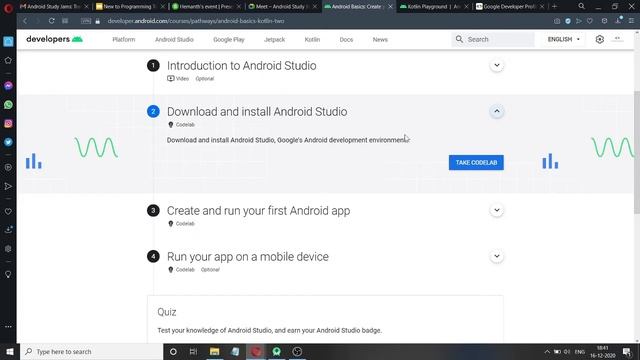Open downloads icon in browser toolbar
The image size is (640, 360).
pyautogui.click(x=619, y=20)
